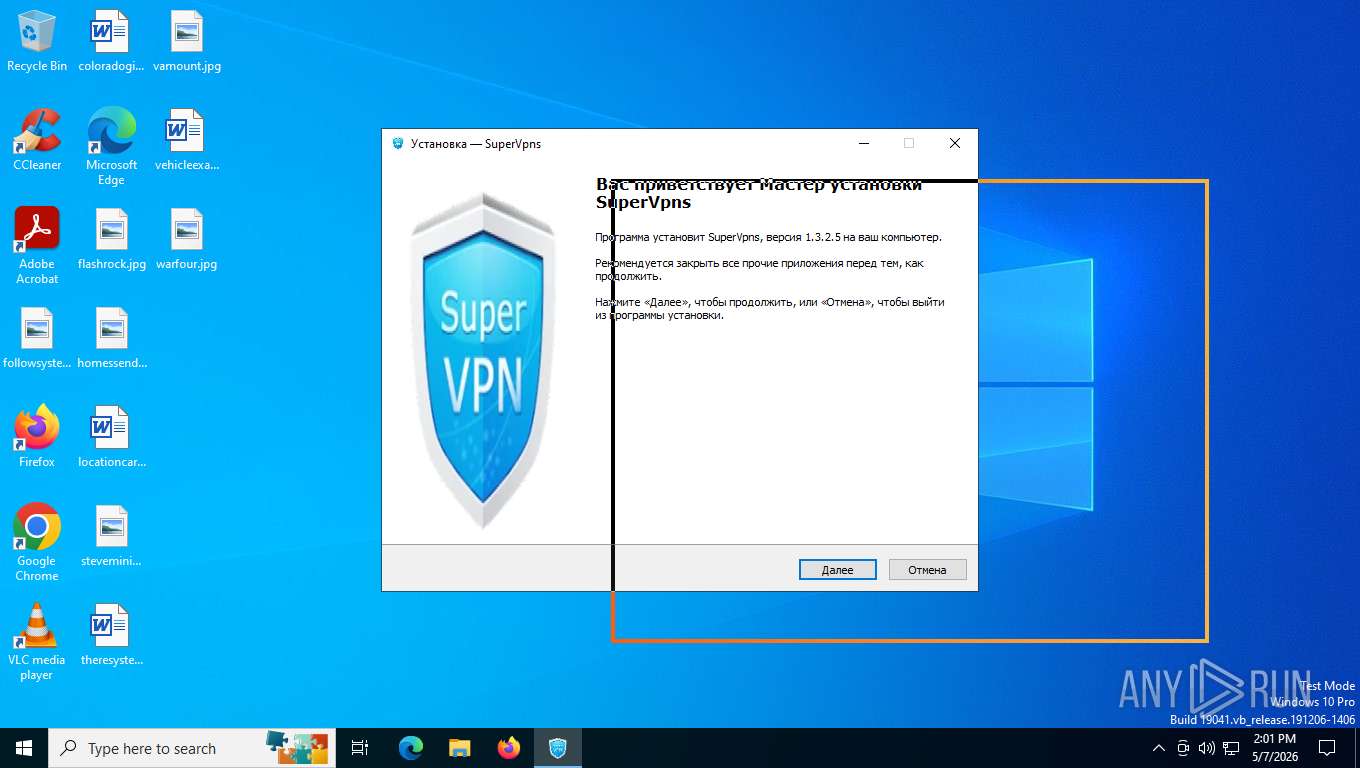Open the volume control in the tray
The height and width of the screenshot is (768, 1360).
tap(1207, 748)
